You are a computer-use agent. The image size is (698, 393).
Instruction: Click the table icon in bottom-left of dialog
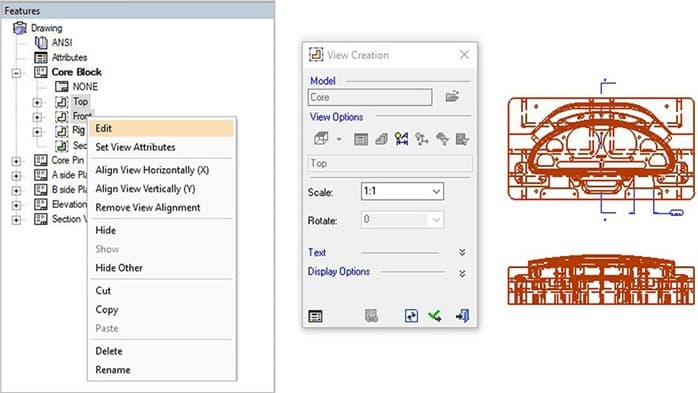click(x=315, y=316)
